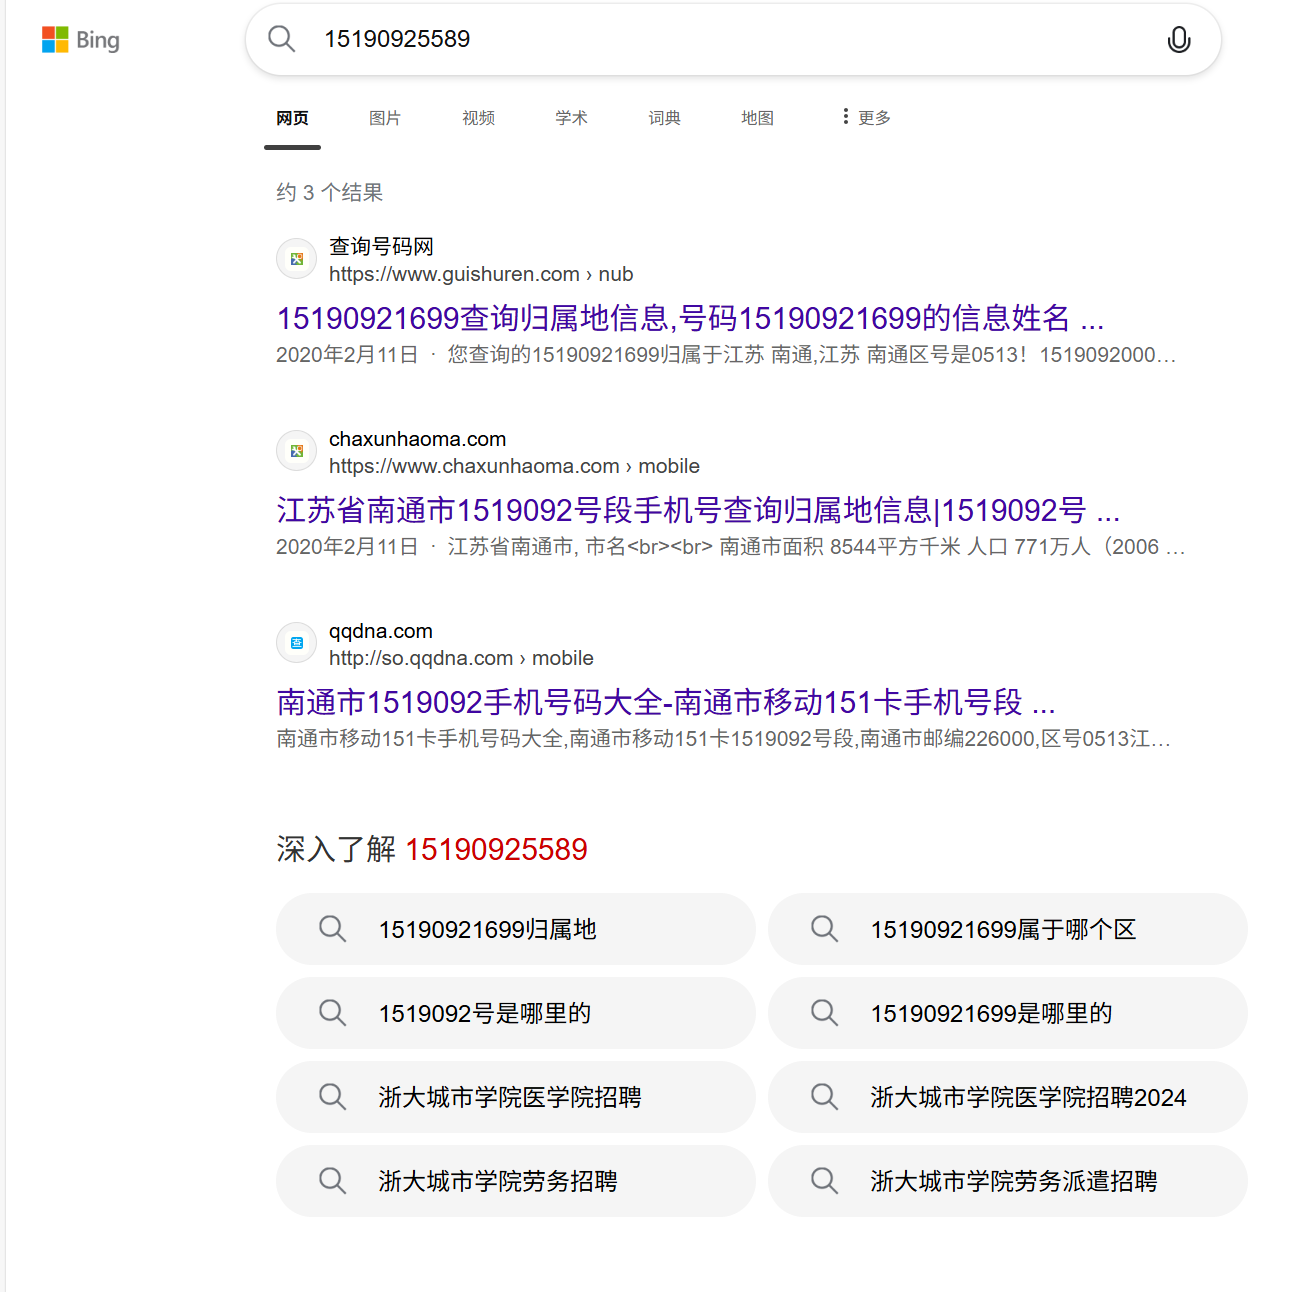
Task: Activate voice search microphone icon
Action: tap(1179, 39)
